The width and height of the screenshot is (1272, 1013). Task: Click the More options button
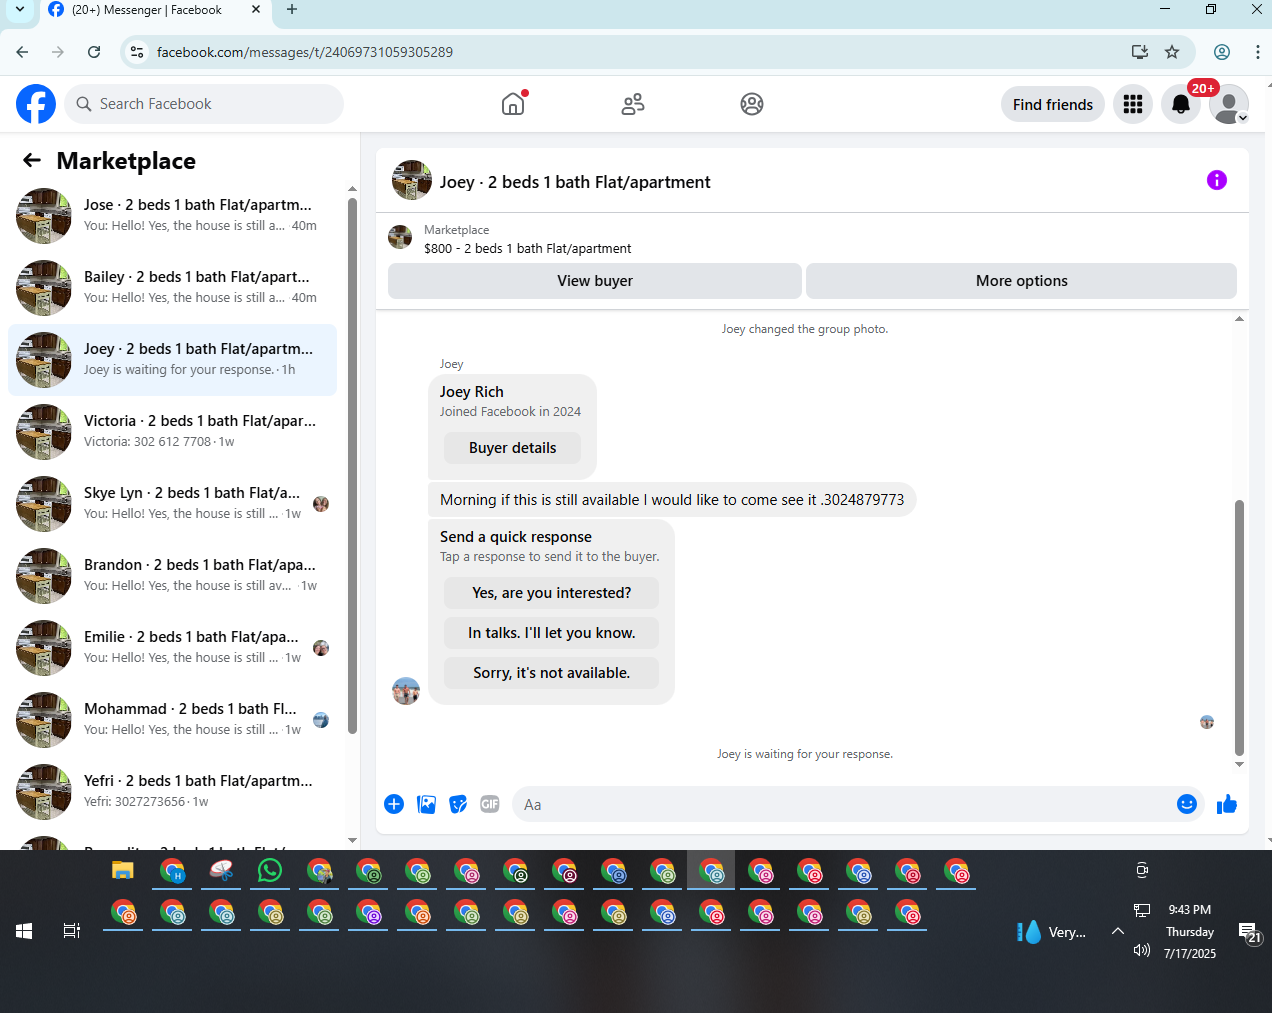pos(1022,281)
